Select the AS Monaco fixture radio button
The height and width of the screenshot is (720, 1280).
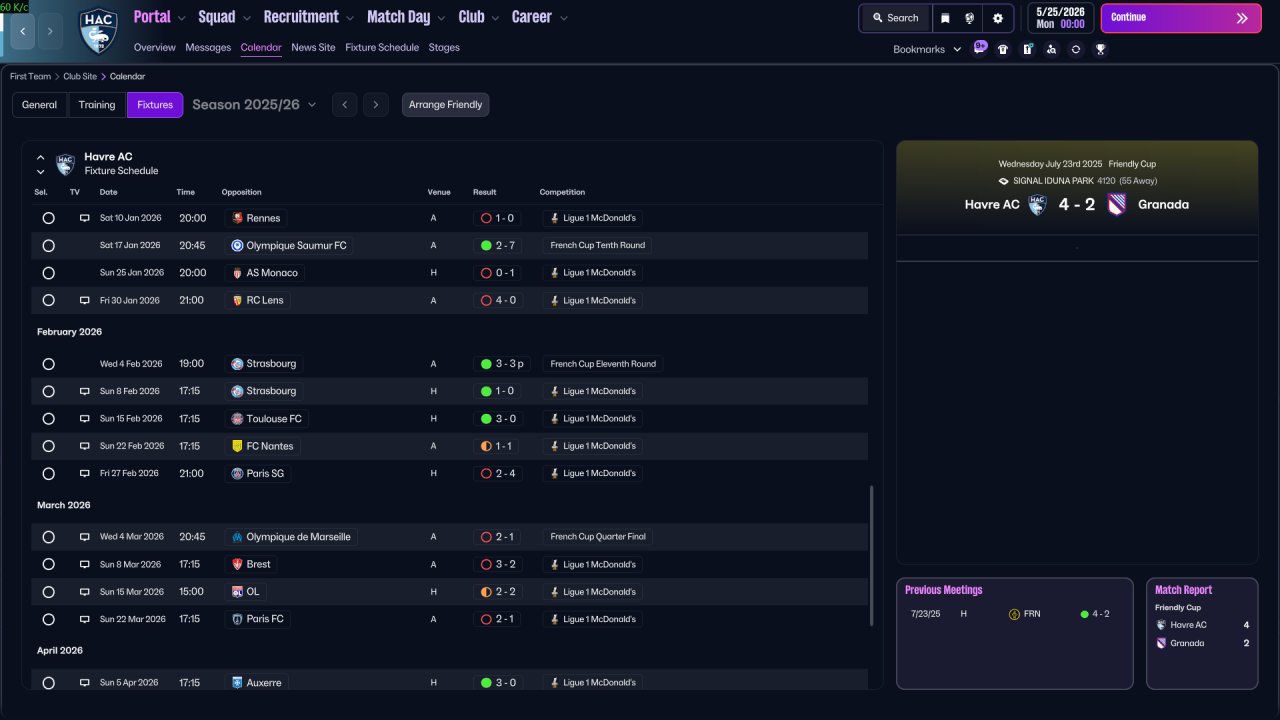pos(48,273)
